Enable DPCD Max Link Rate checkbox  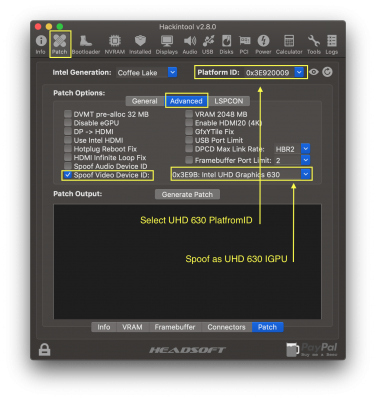(189, 149)
